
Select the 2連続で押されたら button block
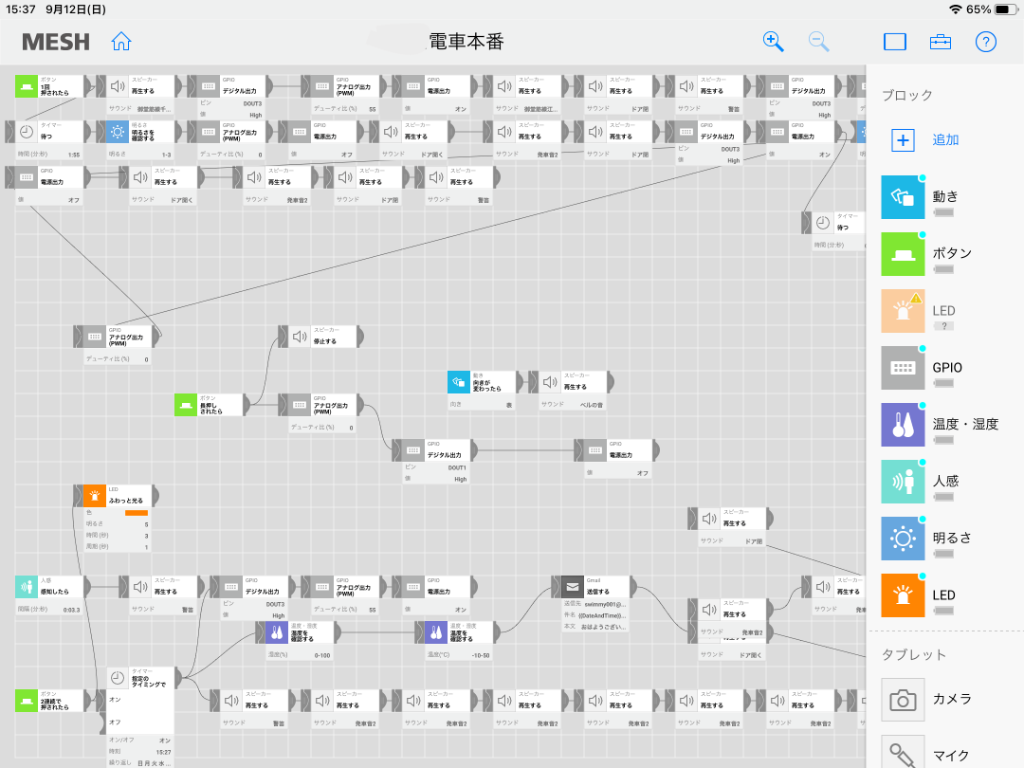point(50,701)
